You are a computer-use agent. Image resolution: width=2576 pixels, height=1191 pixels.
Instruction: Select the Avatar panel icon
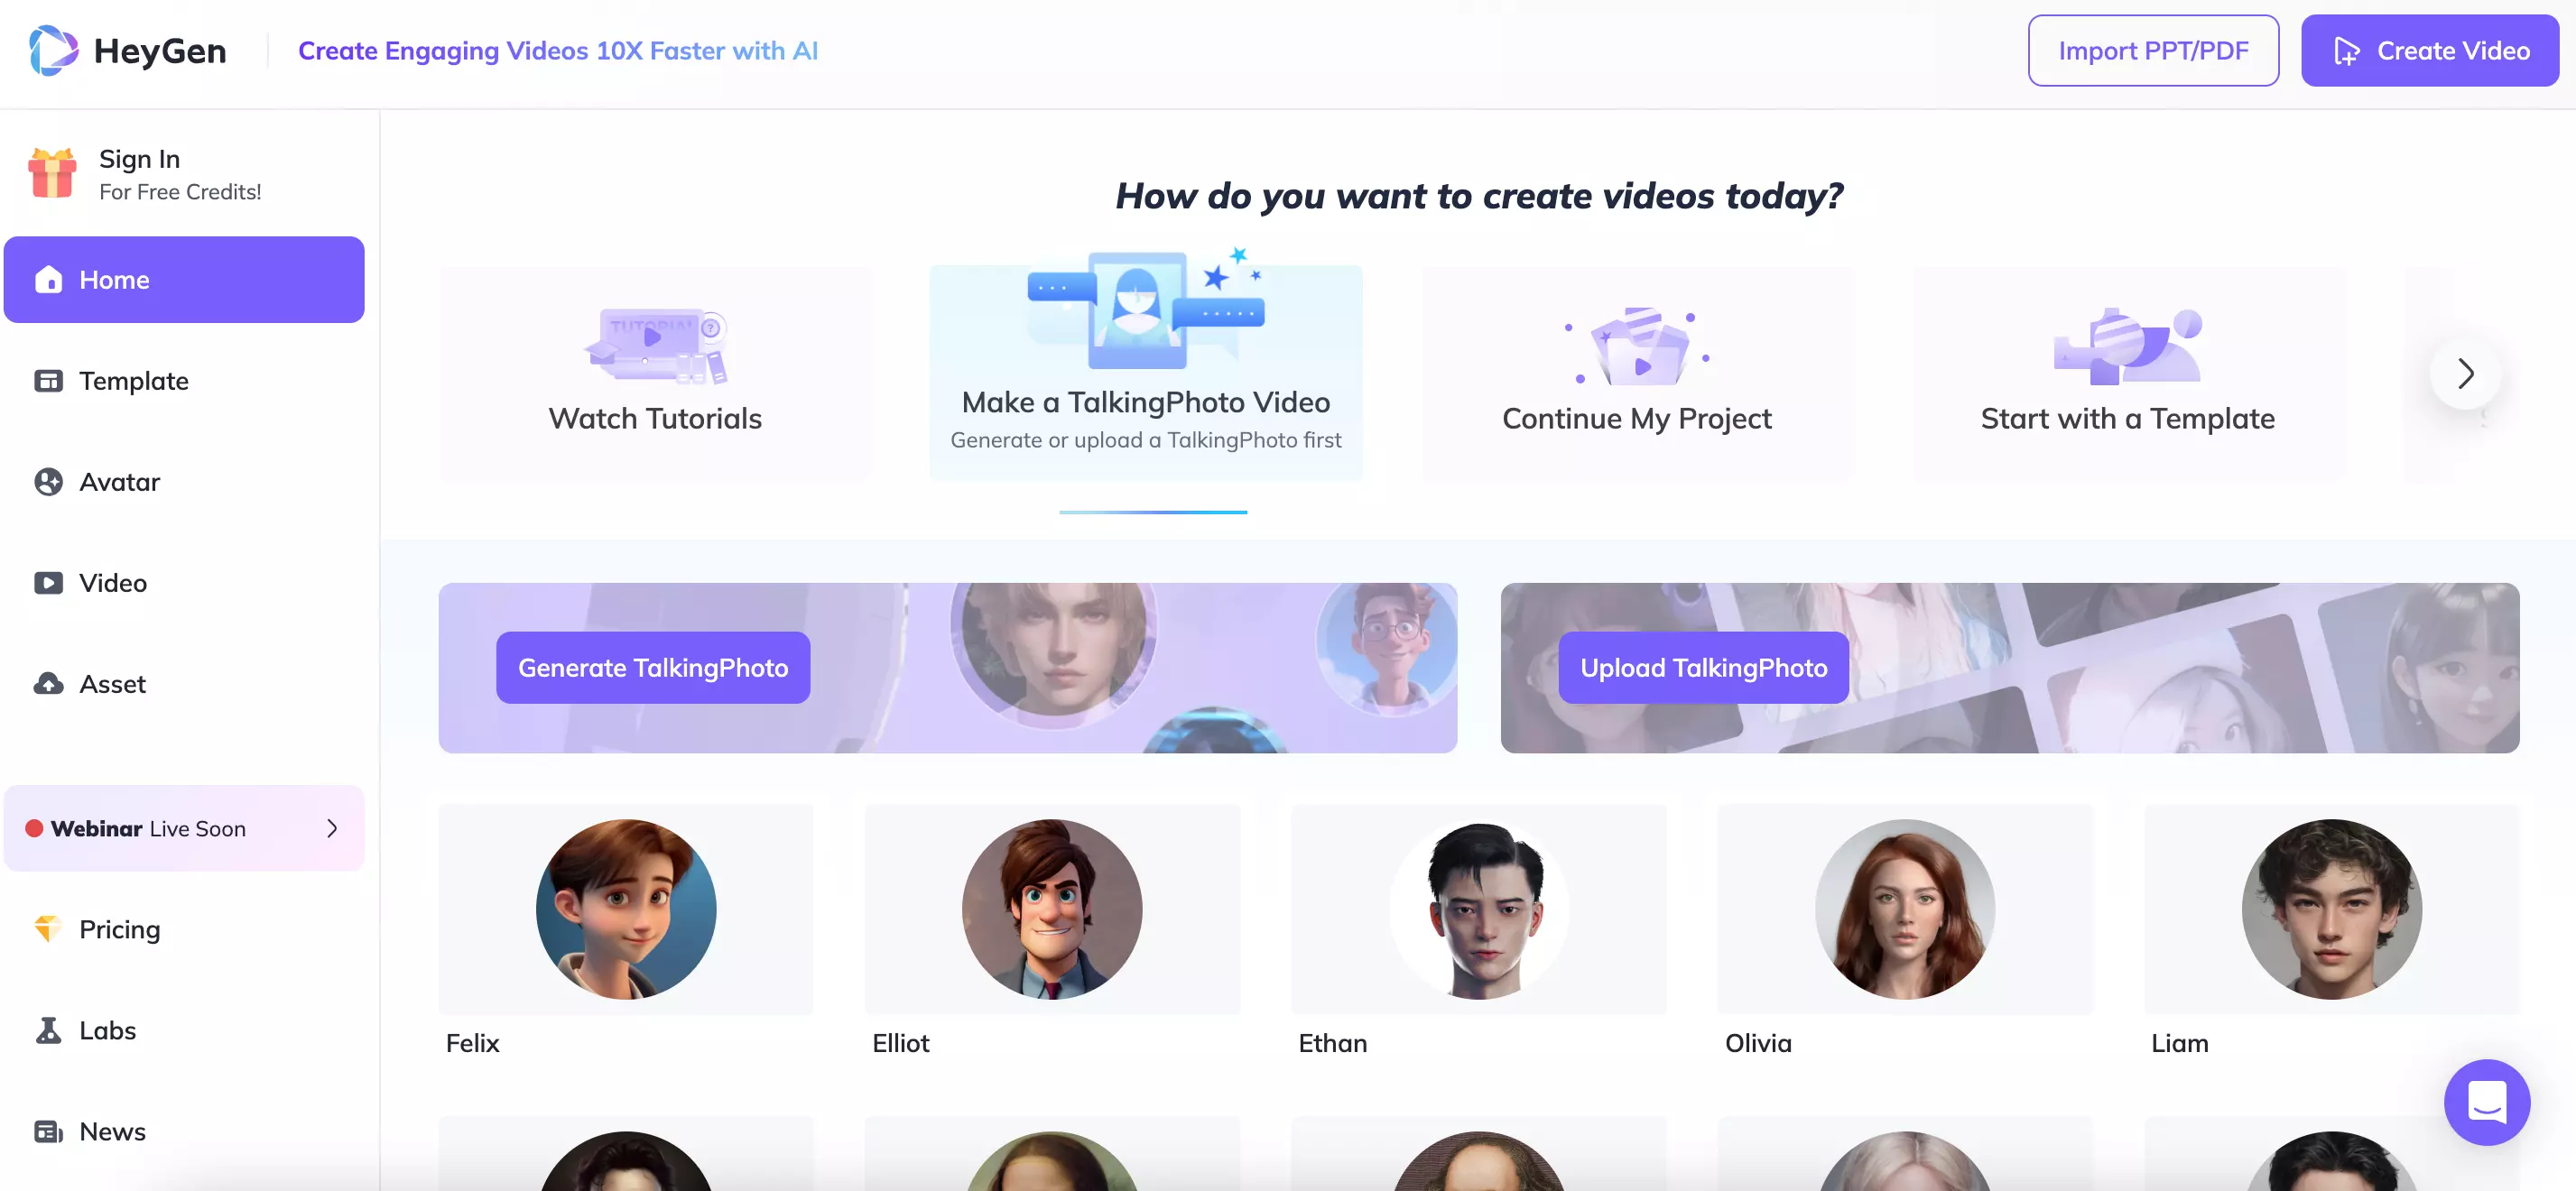click(x=50, y=480)
